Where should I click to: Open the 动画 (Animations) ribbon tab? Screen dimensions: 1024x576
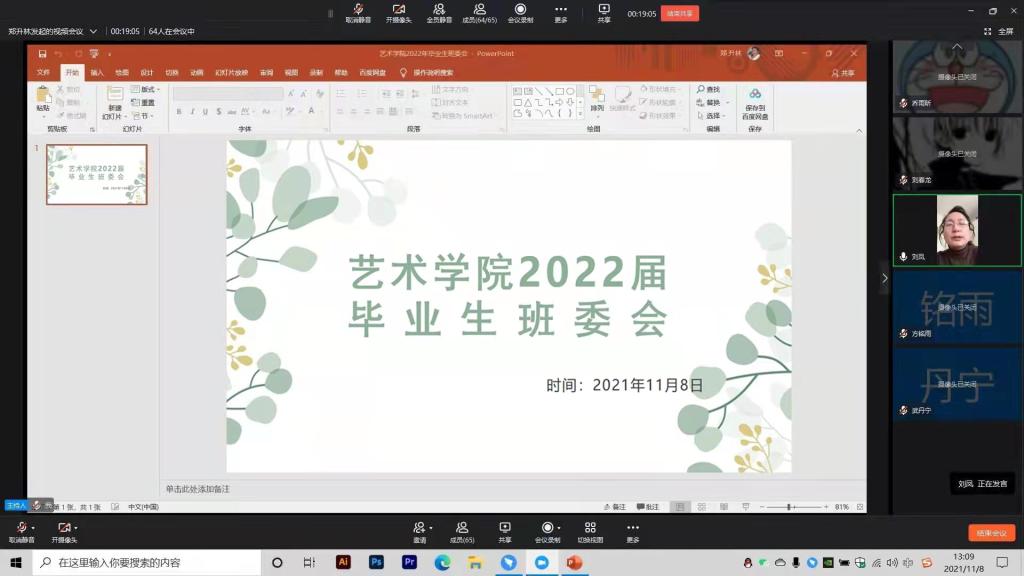pyautogui.click(x=197, y=72)
